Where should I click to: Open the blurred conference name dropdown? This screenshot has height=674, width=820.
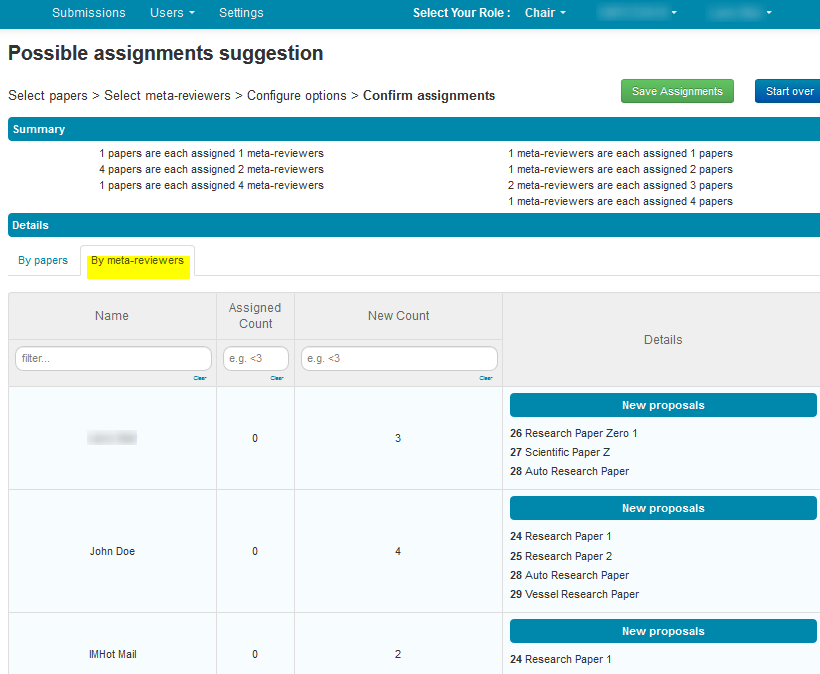pyautogui.click(x=638, y=13)
